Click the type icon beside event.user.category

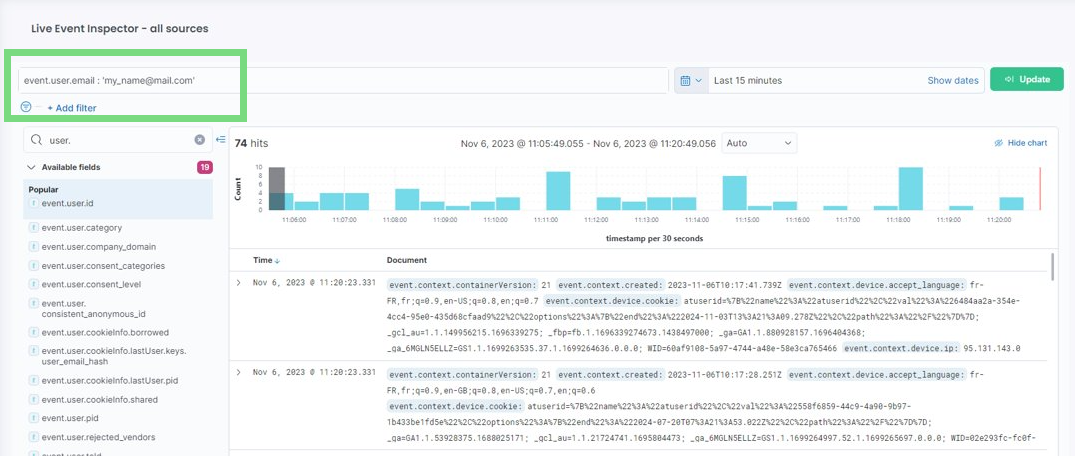pyautogui.click(x=33, y=228)
